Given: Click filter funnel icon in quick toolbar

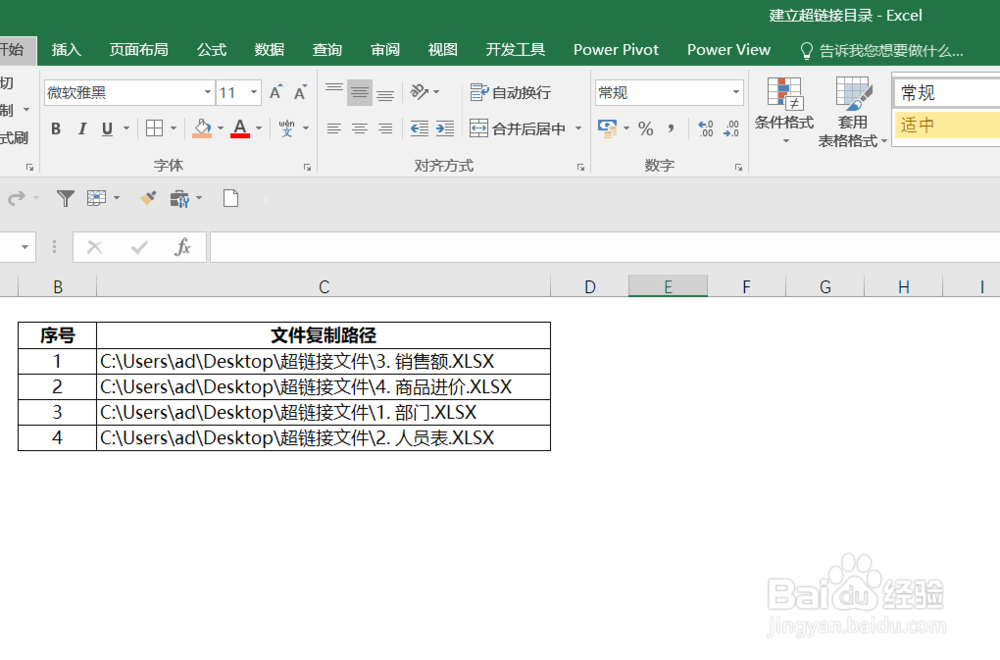Looking at the screenshot, I should pos(65,198).
